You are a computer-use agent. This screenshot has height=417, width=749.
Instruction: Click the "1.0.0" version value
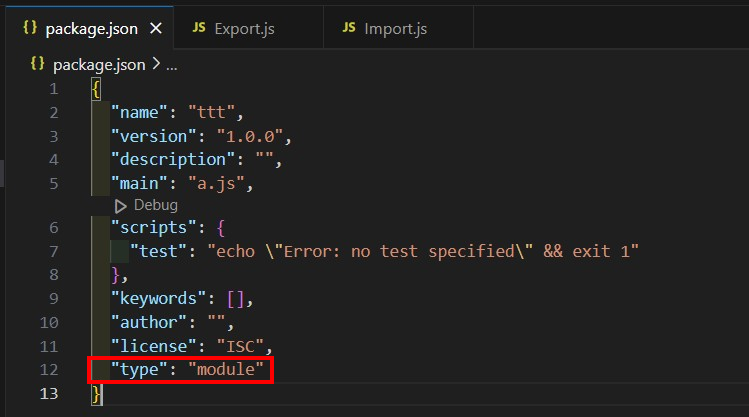click(250, 137)
